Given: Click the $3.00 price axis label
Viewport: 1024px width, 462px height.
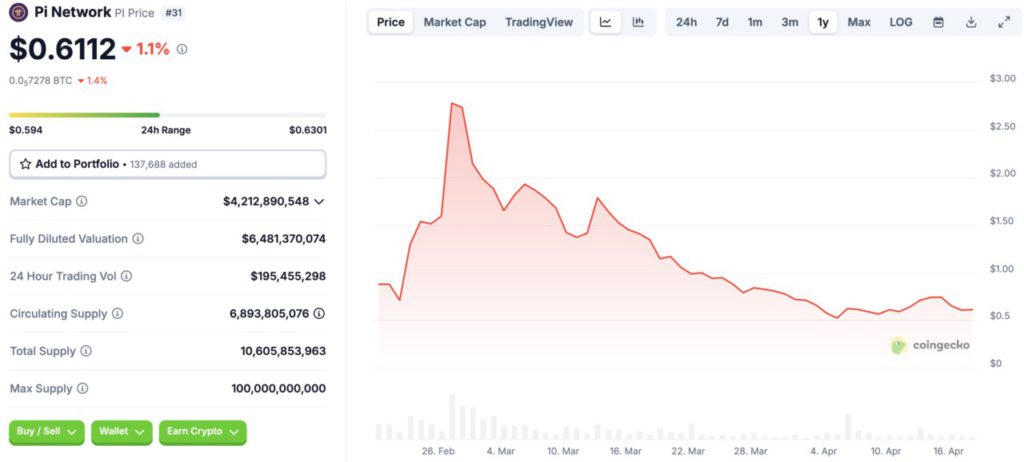Looking at the screenshot, I should pos(1002,78).
